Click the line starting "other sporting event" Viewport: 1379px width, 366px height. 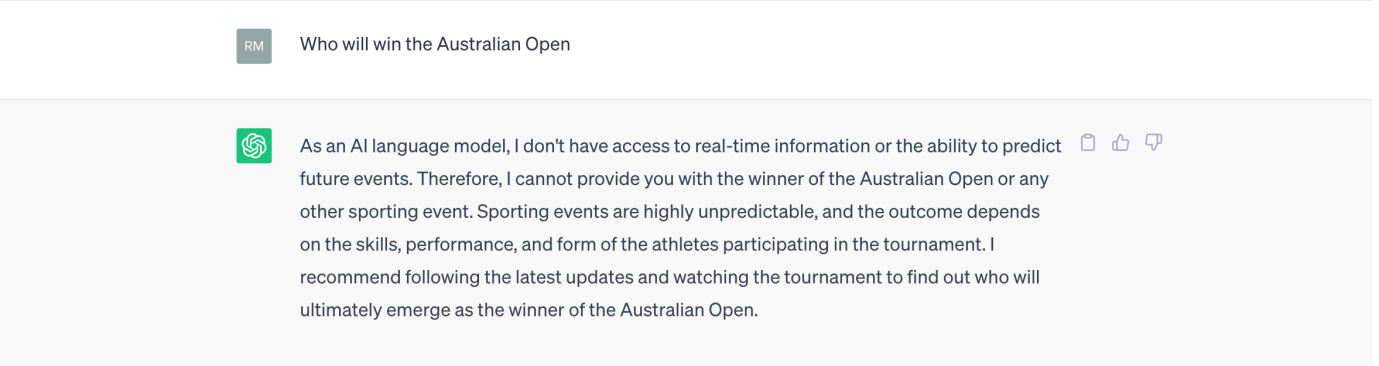point(670,212)
